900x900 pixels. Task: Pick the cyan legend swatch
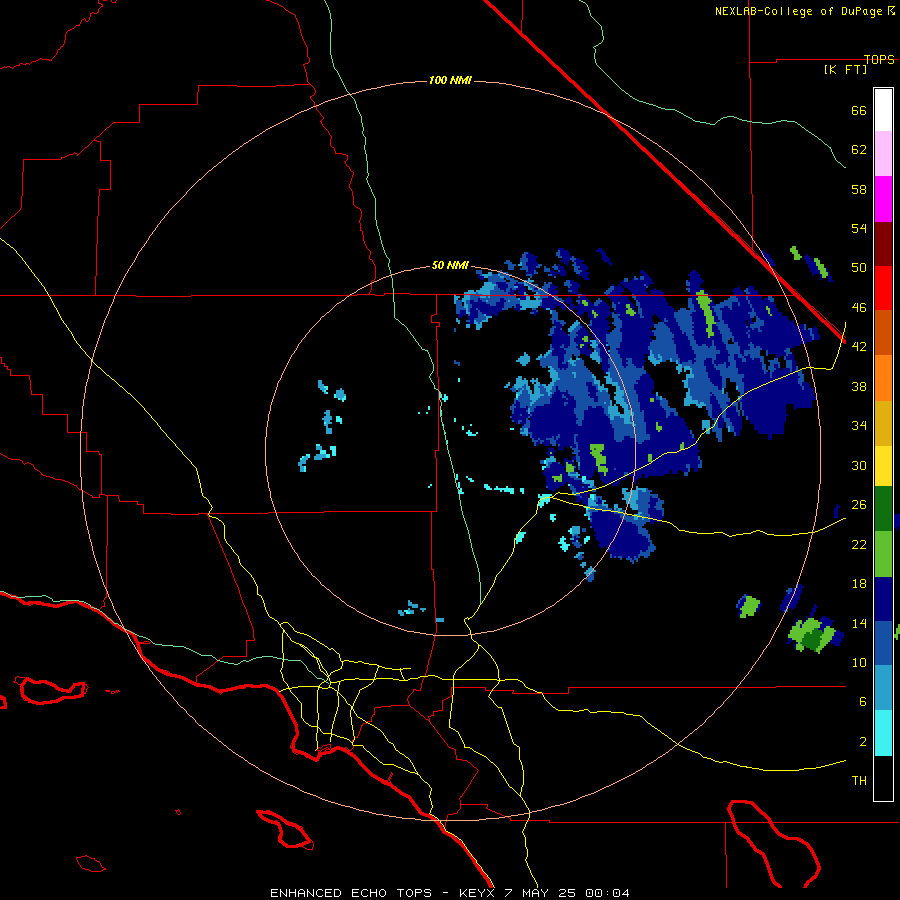[x=883, y=733]
